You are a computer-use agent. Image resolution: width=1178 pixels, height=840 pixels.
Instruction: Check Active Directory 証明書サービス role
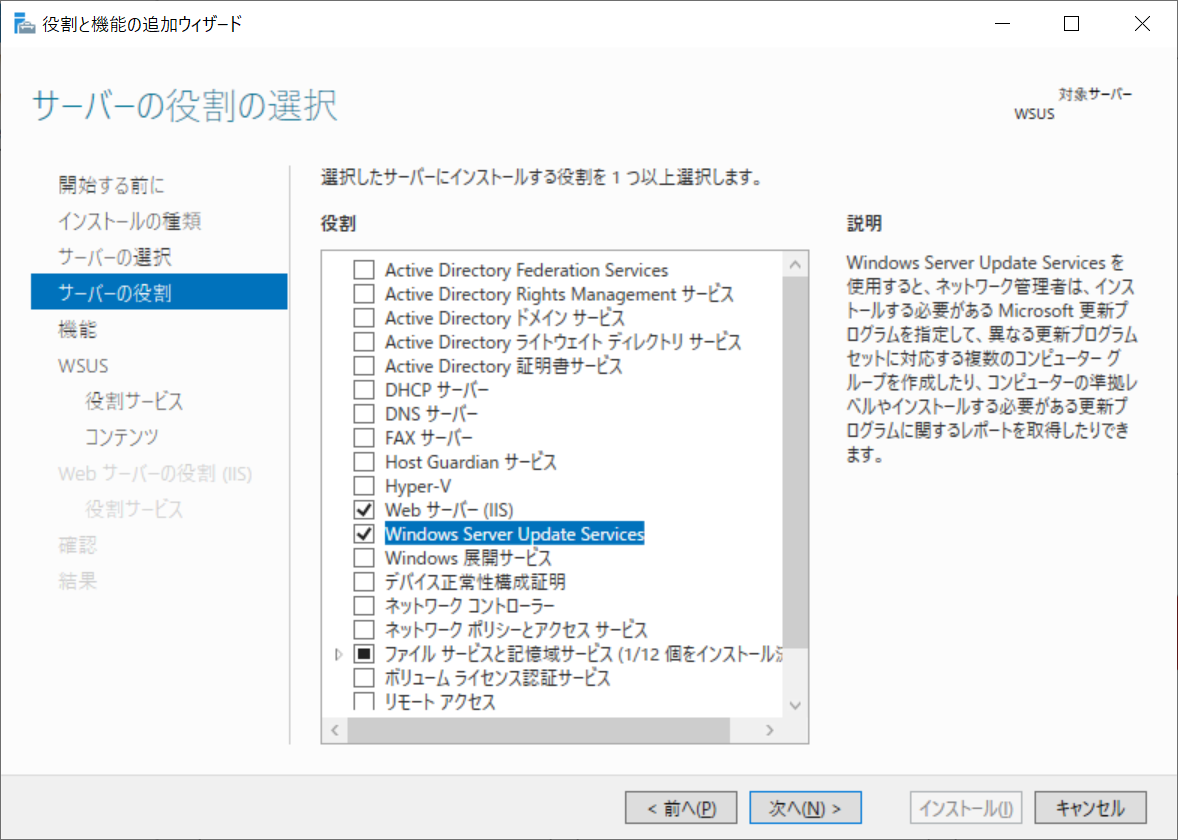pos(364,366)
